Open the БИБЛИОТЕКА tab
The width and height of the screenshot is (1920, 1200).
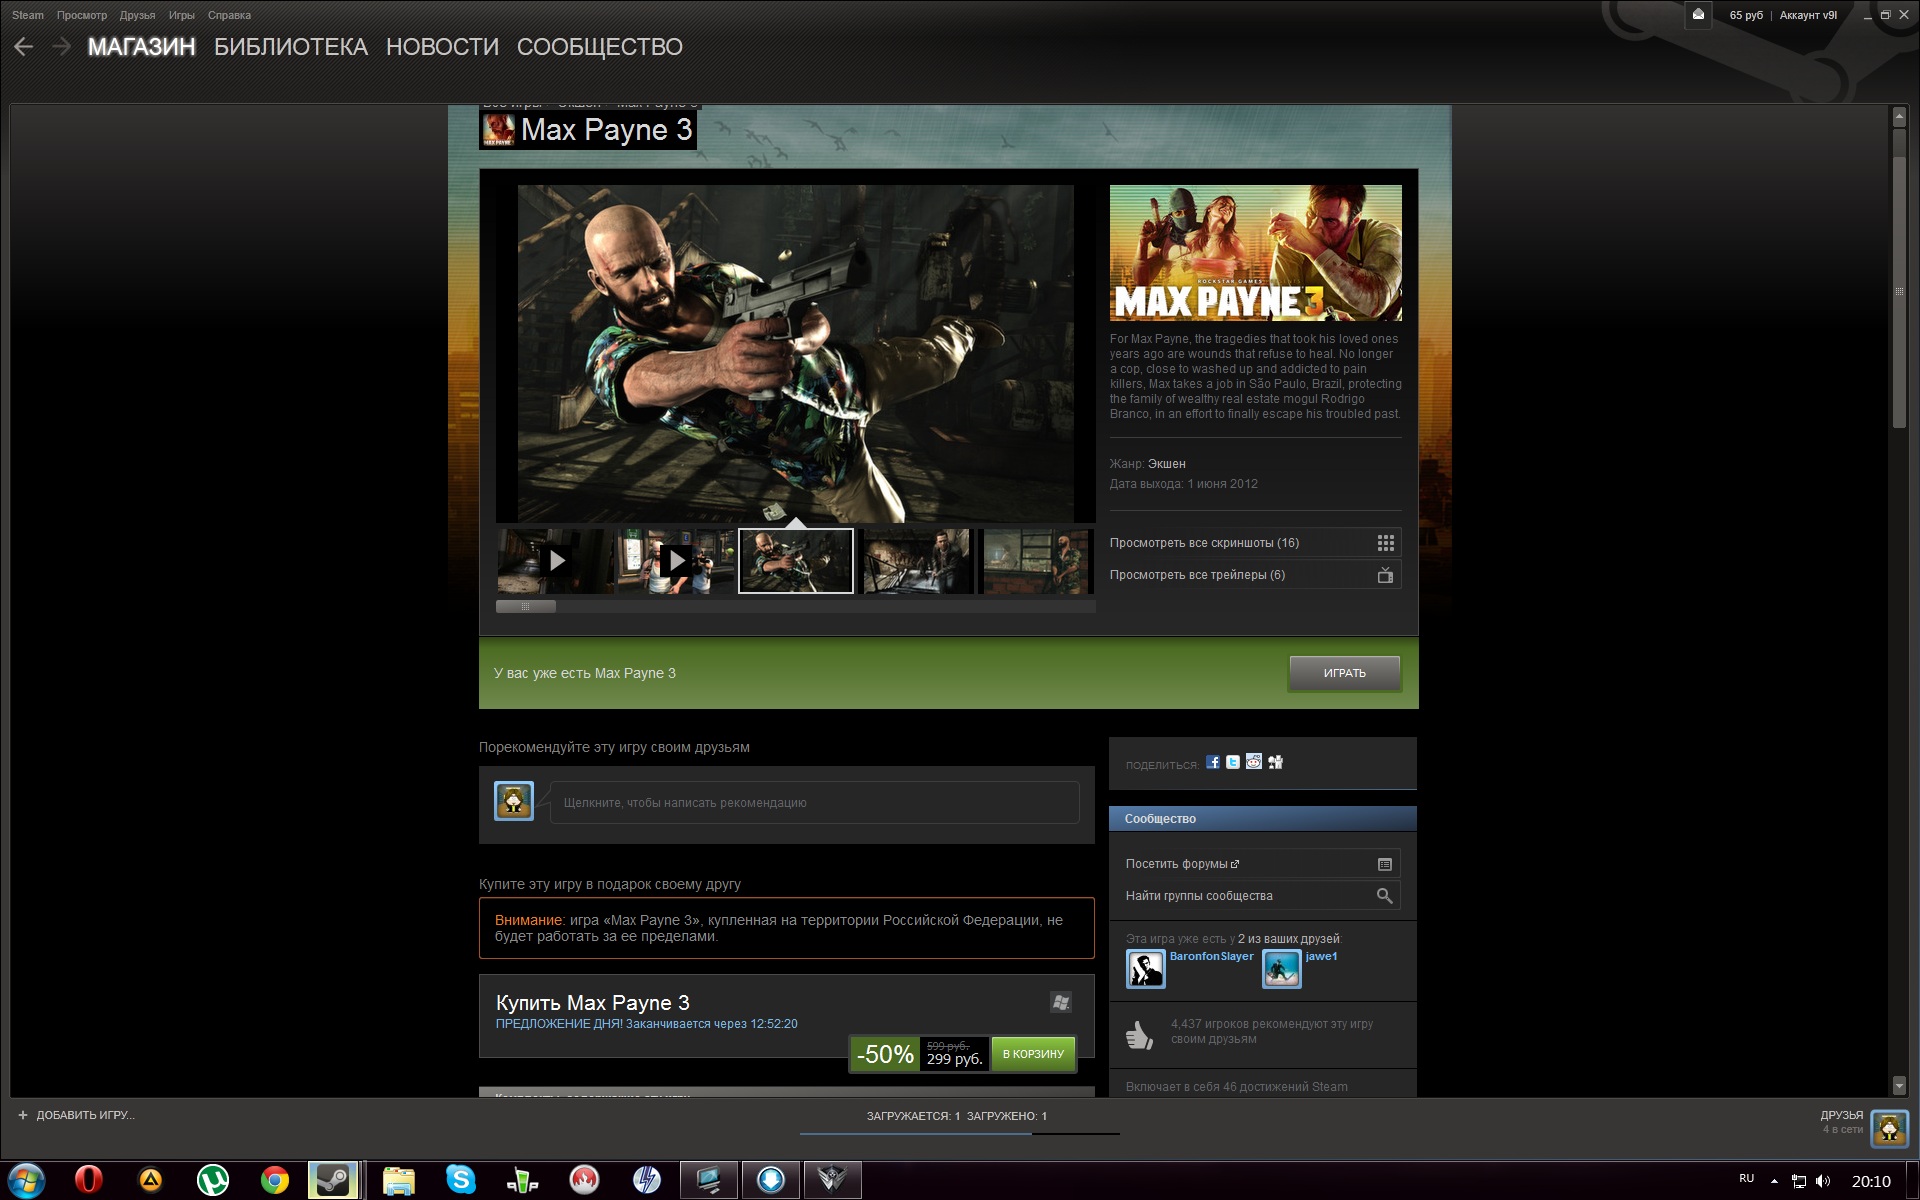pos(291,47)
